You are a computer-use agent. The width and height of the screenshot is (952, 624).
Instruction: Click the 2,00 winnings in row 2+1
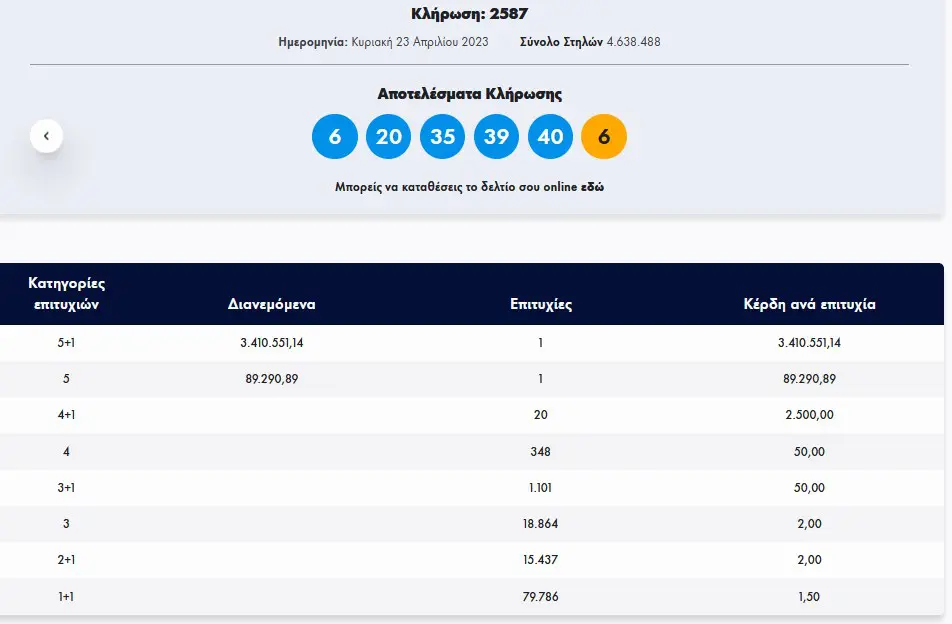point(809,560)
